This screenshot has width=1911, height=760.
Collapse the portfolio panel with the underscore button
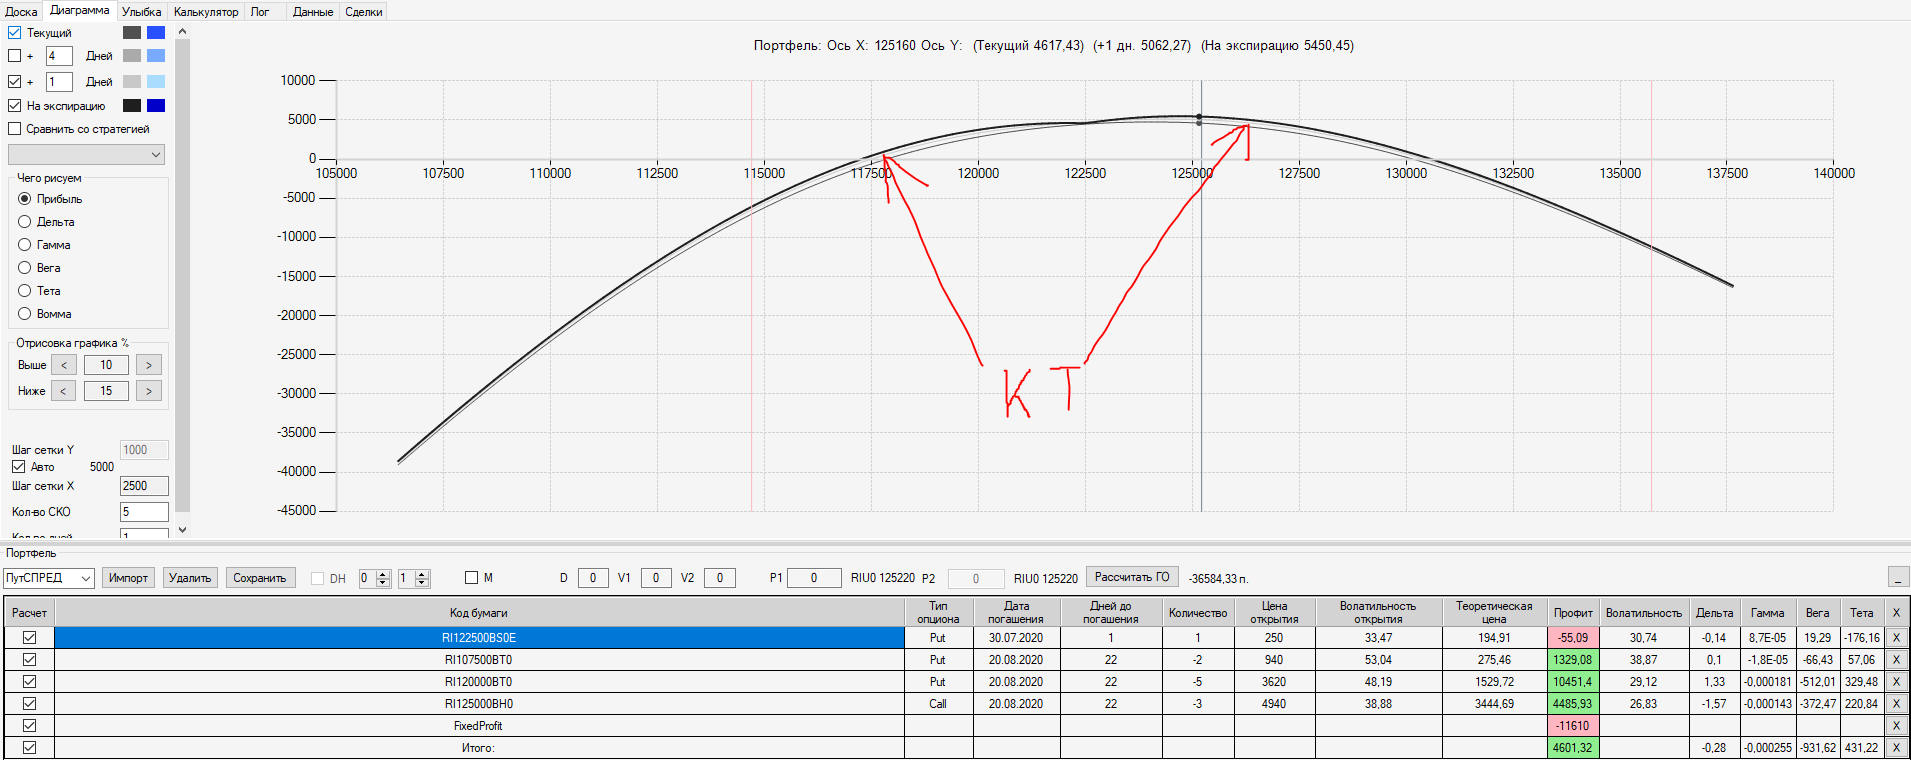pos(1898,577)
